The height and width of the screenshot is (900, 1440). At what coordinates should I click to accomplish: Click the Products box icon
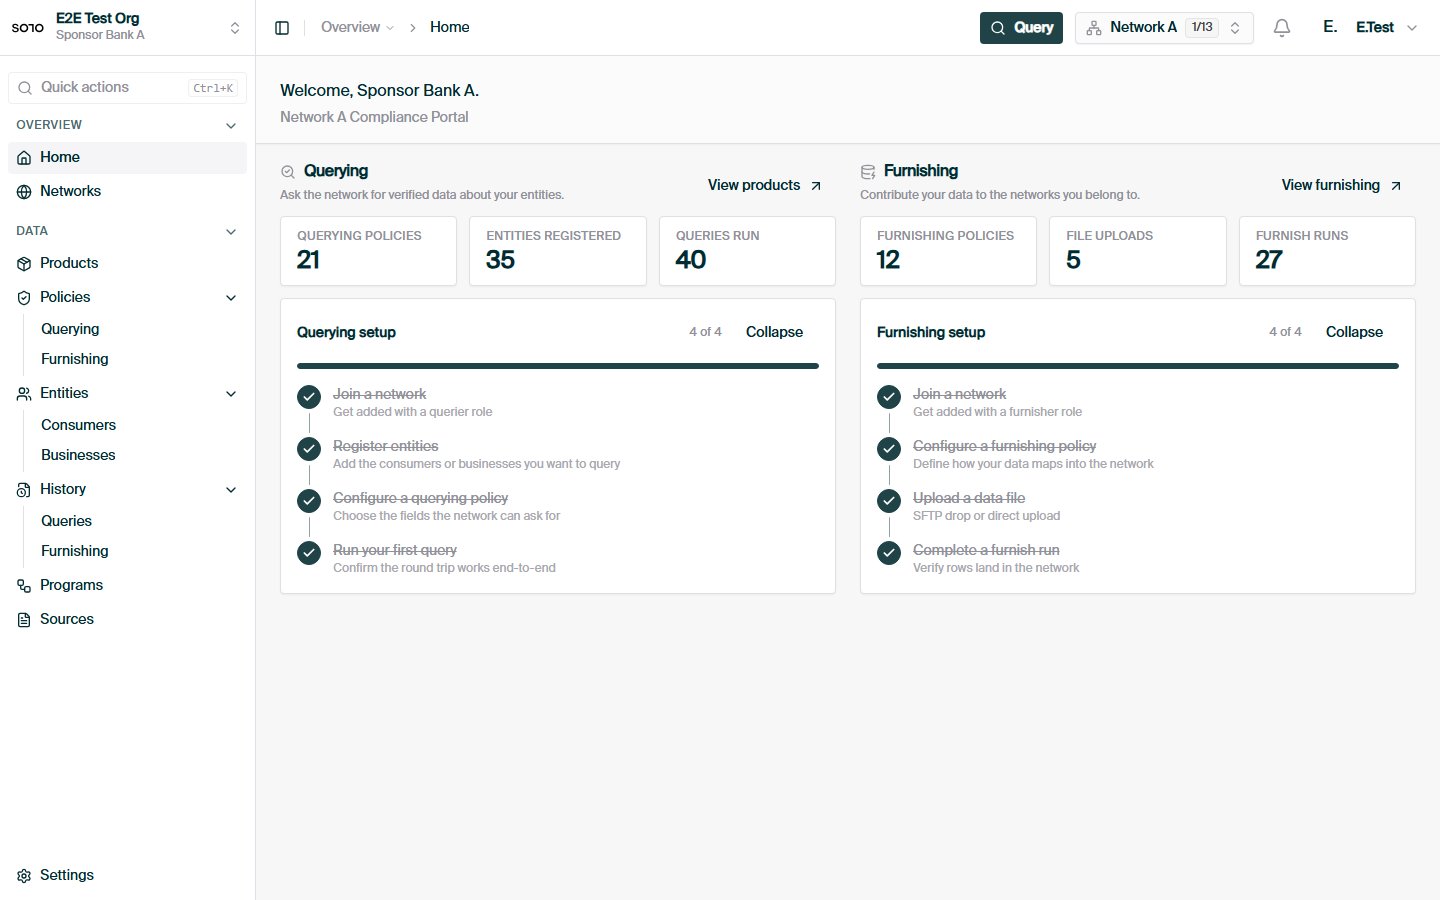tap(24, 264)
